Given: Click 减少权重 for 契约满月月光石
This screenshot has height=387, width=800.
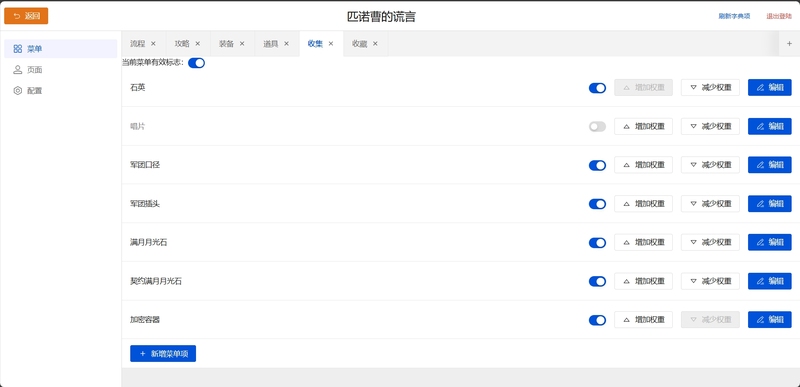Looking at the screenshot, I should pos(710,281).
